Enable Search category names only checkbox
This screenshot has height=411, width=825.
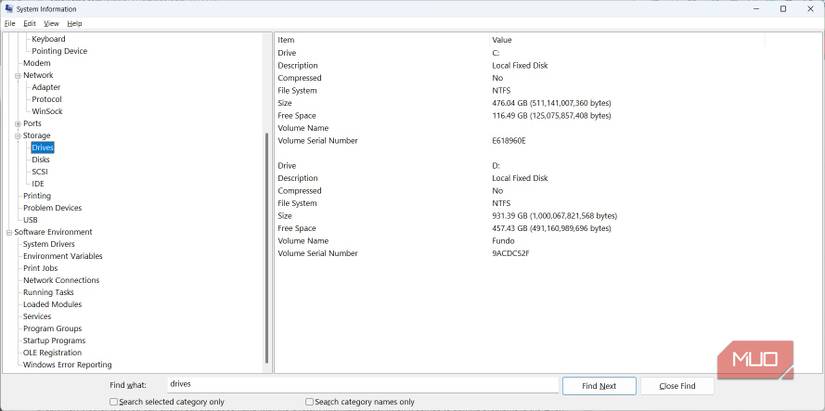coord(309,402)
